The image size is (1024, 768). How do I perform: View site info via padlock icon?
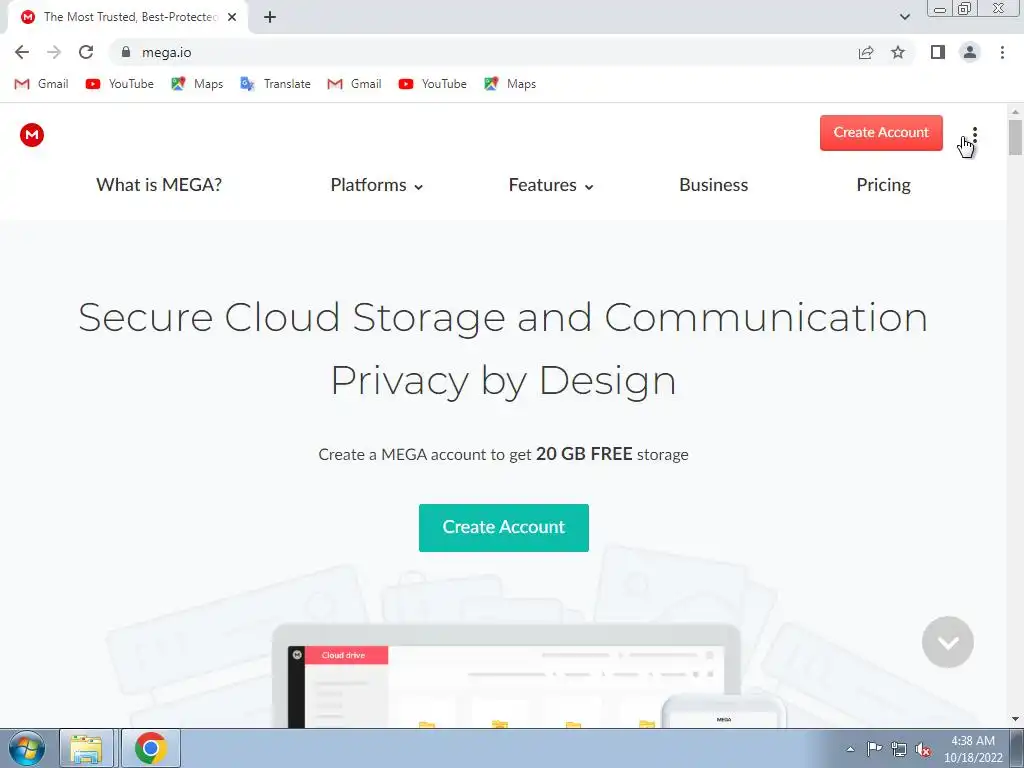[126, 52]
